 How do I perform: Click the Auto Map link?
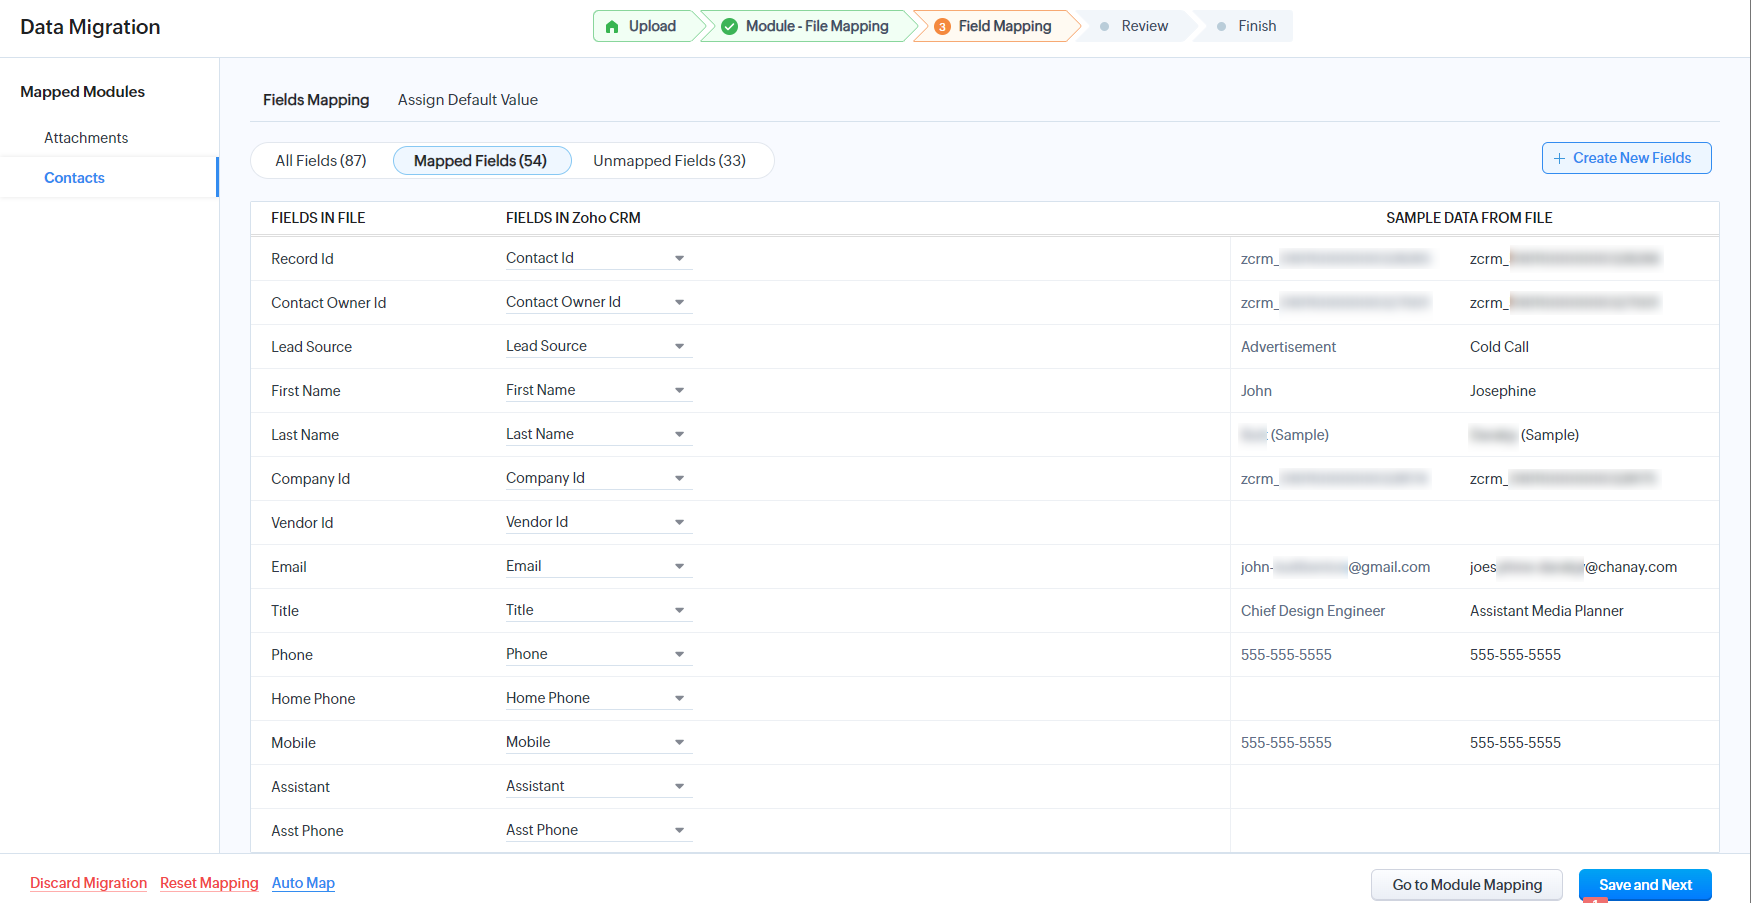pos(303,883)
